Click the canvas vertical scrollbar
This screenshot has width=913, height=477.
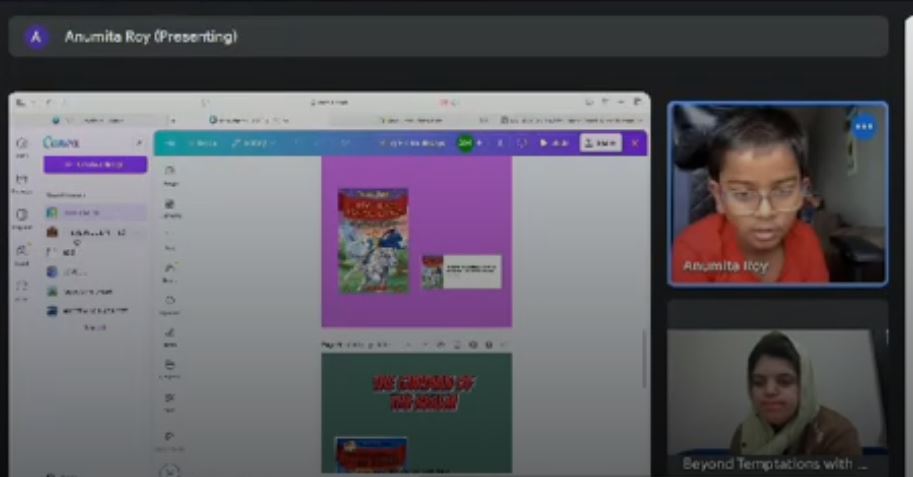tap(643, 358)
